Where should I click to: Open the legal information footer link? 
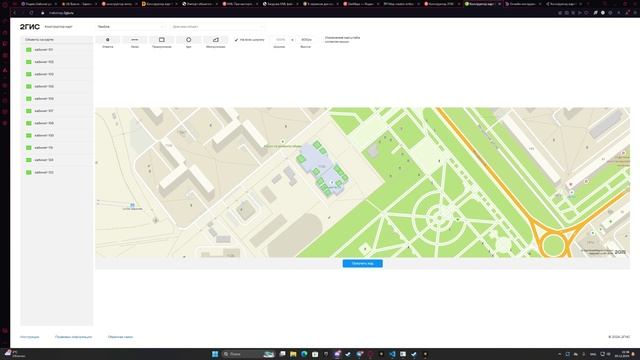point(73,337)
